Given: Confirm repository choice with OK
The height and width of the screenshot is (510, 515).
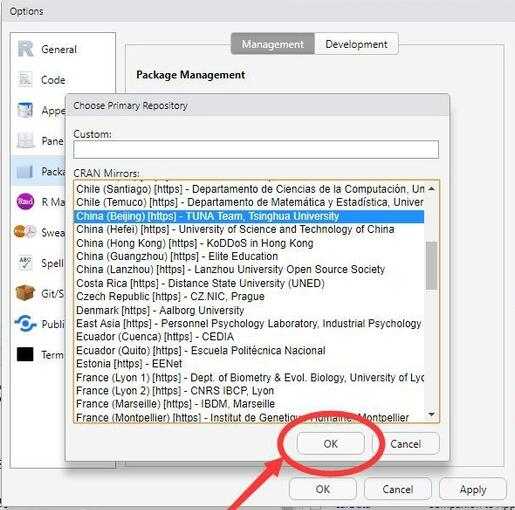Looking at the screenshot, I should pyautogui.click(x=331, y=444).
